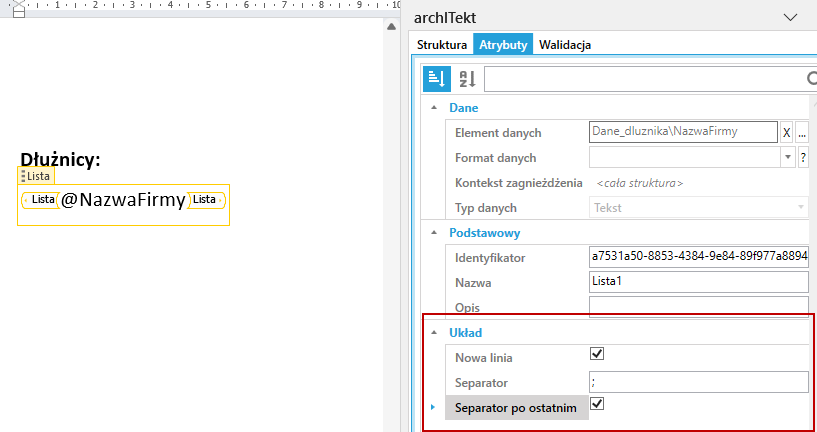Click the empty Opis field
Viewport: 817px width, 432px height.
699,306
